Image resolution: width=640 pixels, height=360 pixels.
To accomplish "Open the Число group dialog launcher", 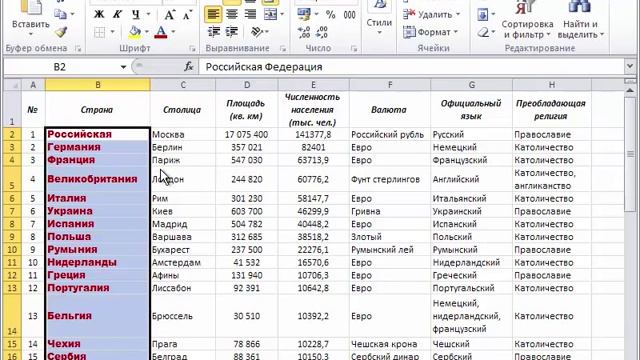I will click(x=353, y=49).
